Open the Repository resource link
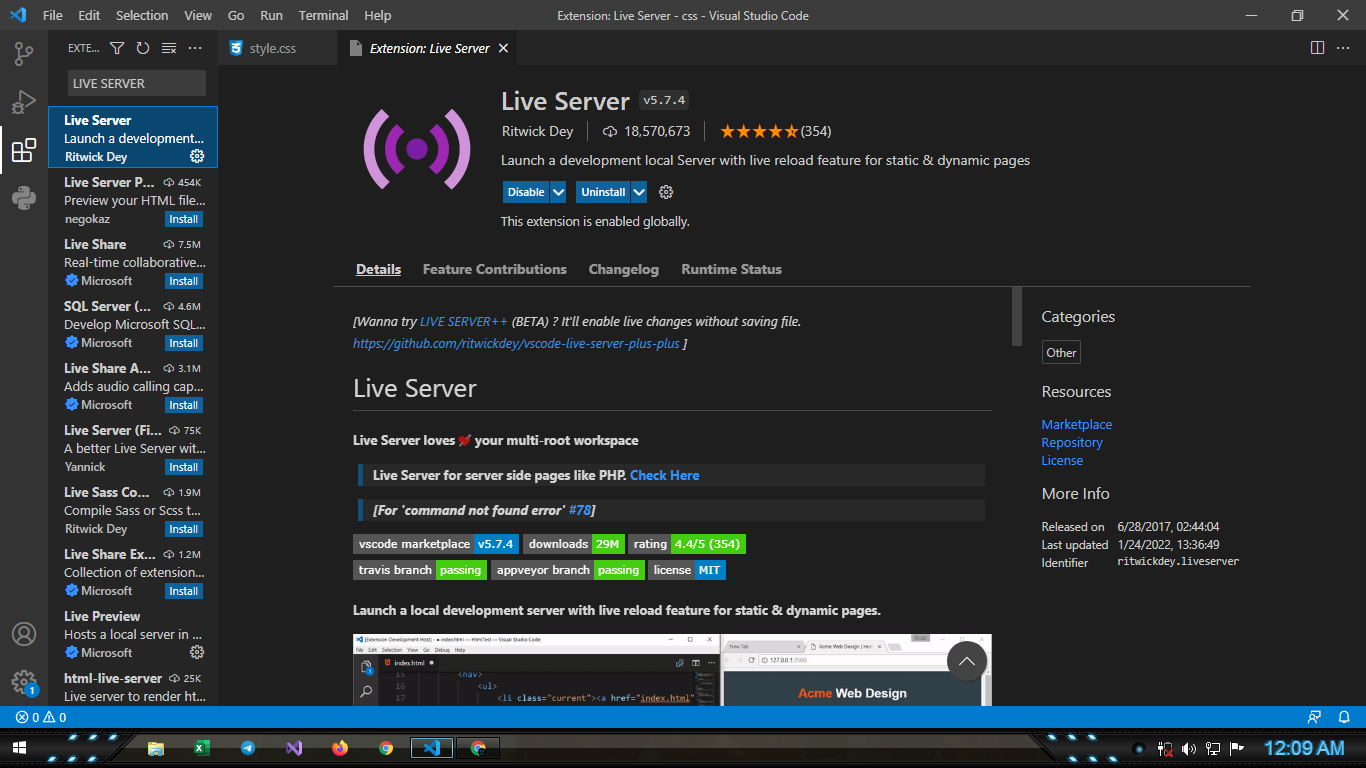 coord(1072,442)
